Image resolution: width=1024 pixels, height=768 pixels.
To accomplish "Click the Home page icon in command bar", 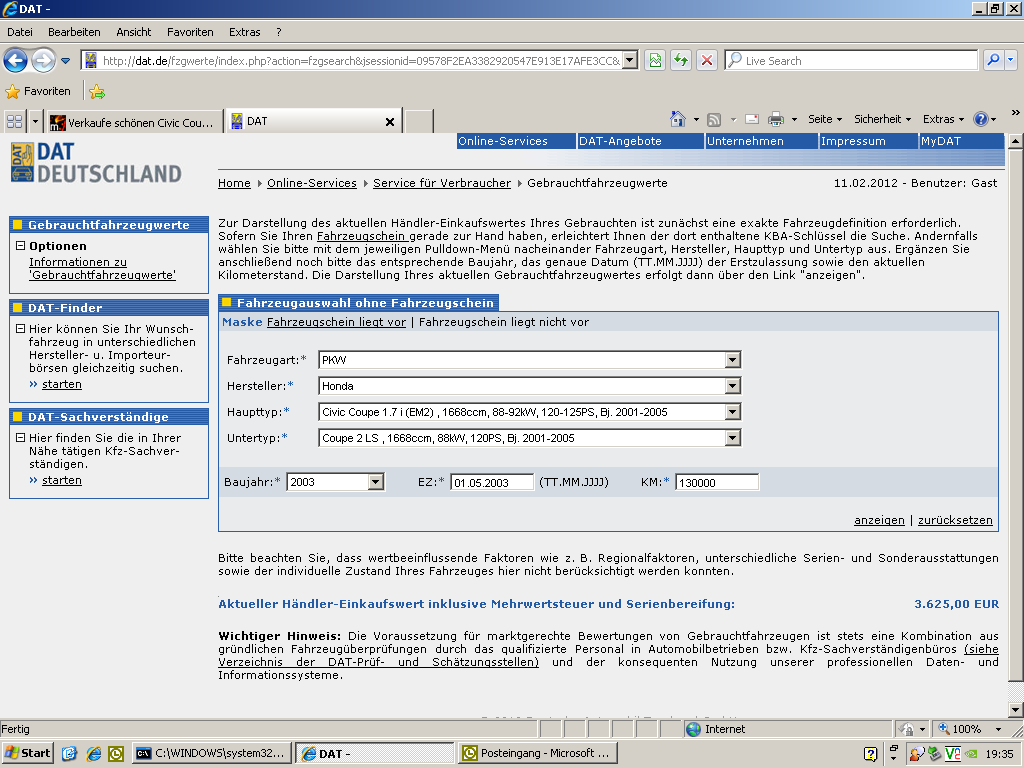I will point(678,119).
